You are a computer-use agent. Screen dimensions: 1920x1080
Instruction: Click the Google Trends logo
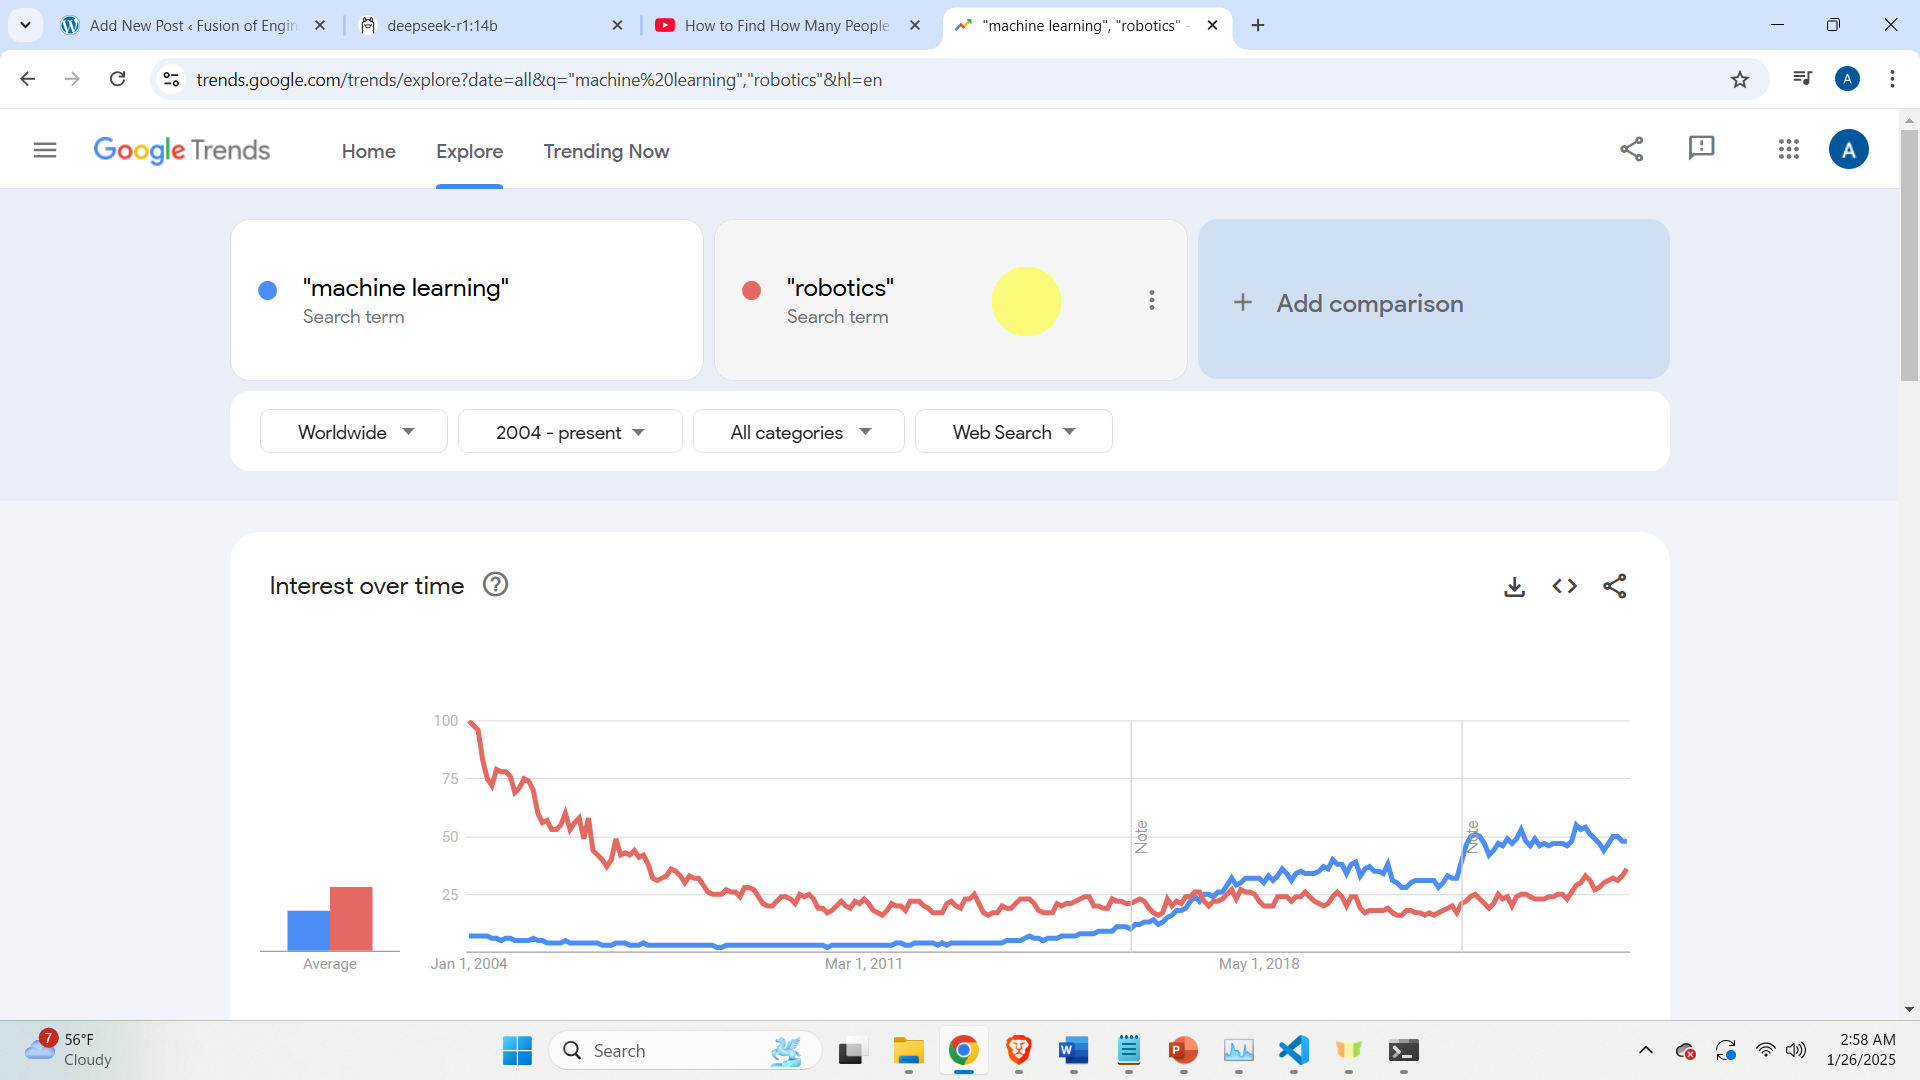pyautogui.click(x=181, y=150)
